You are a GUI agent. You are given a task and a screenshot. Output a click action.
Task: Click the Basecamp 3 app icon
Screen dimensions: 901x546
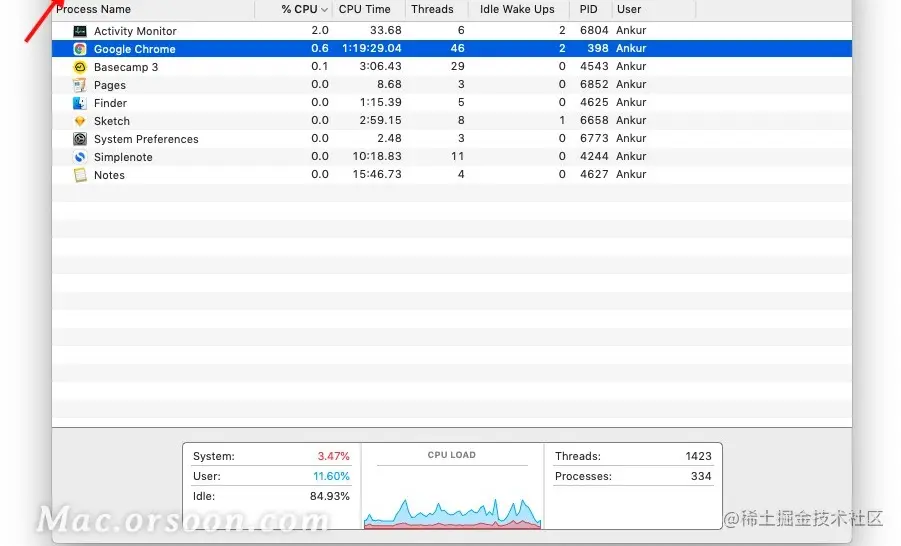pos(80,67)
